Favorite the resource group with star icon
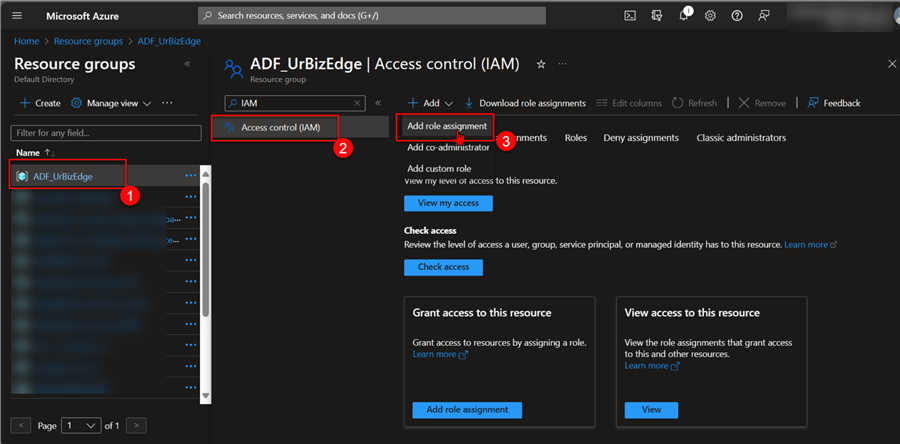This screenshot has width=900, height=444. click(541, 64)
